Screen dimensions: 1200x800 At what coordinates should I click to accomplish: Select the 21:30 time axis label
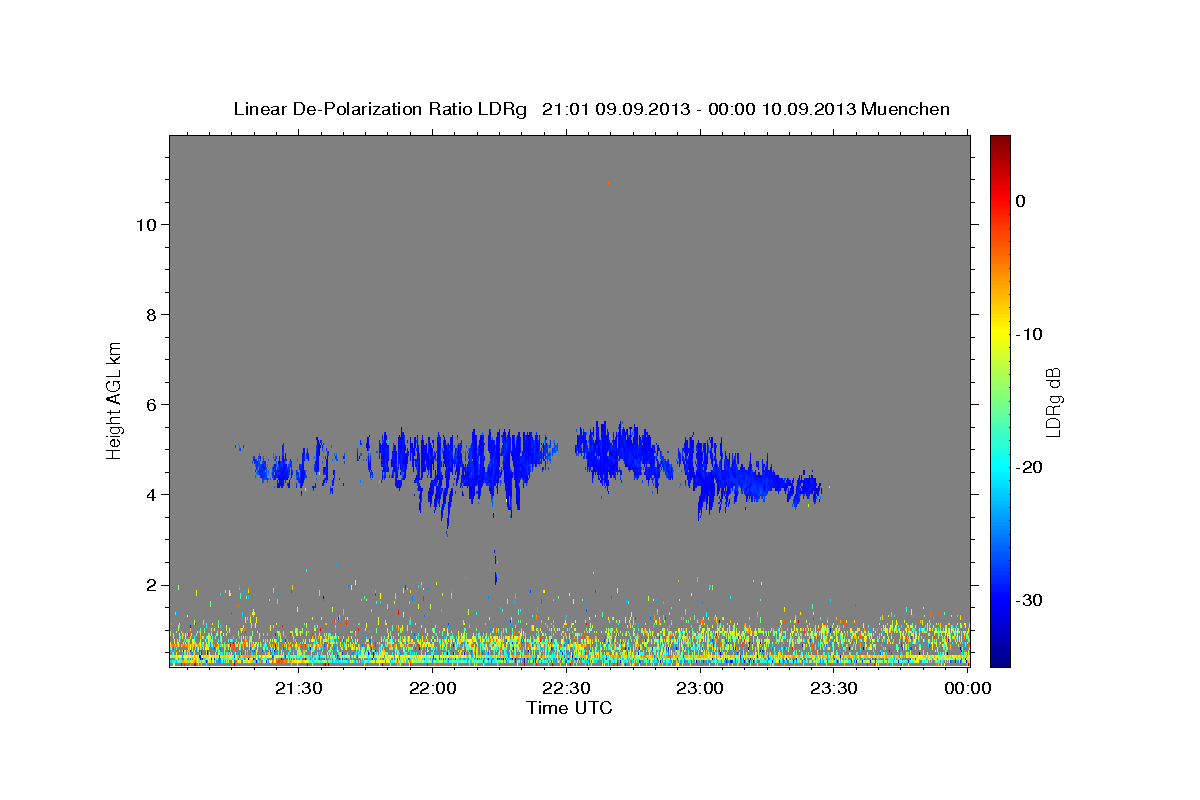(299, 688)
